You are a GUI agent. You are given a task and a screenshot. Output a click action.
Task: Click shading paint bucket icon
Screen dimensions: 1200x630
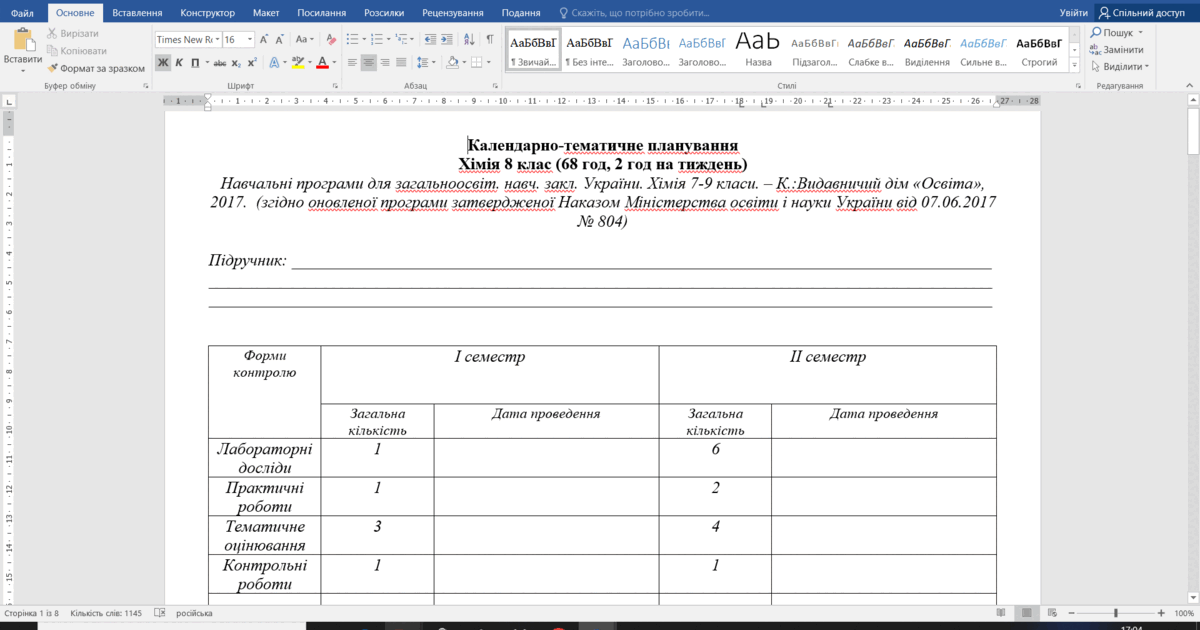452,62
